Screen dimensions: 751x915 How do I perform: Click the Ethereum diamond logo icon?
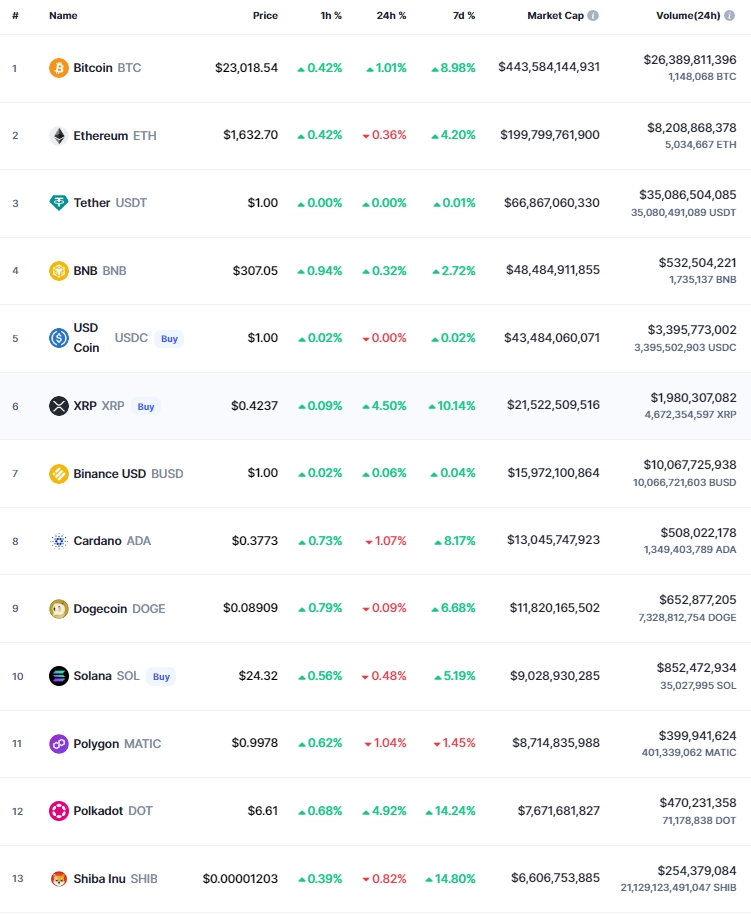(x=58, y=135)
